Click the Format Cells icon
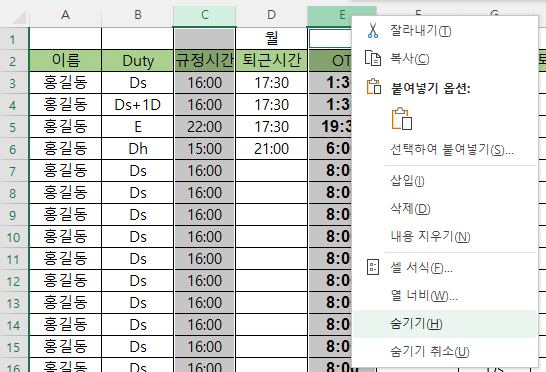 (x=373, y=268)
